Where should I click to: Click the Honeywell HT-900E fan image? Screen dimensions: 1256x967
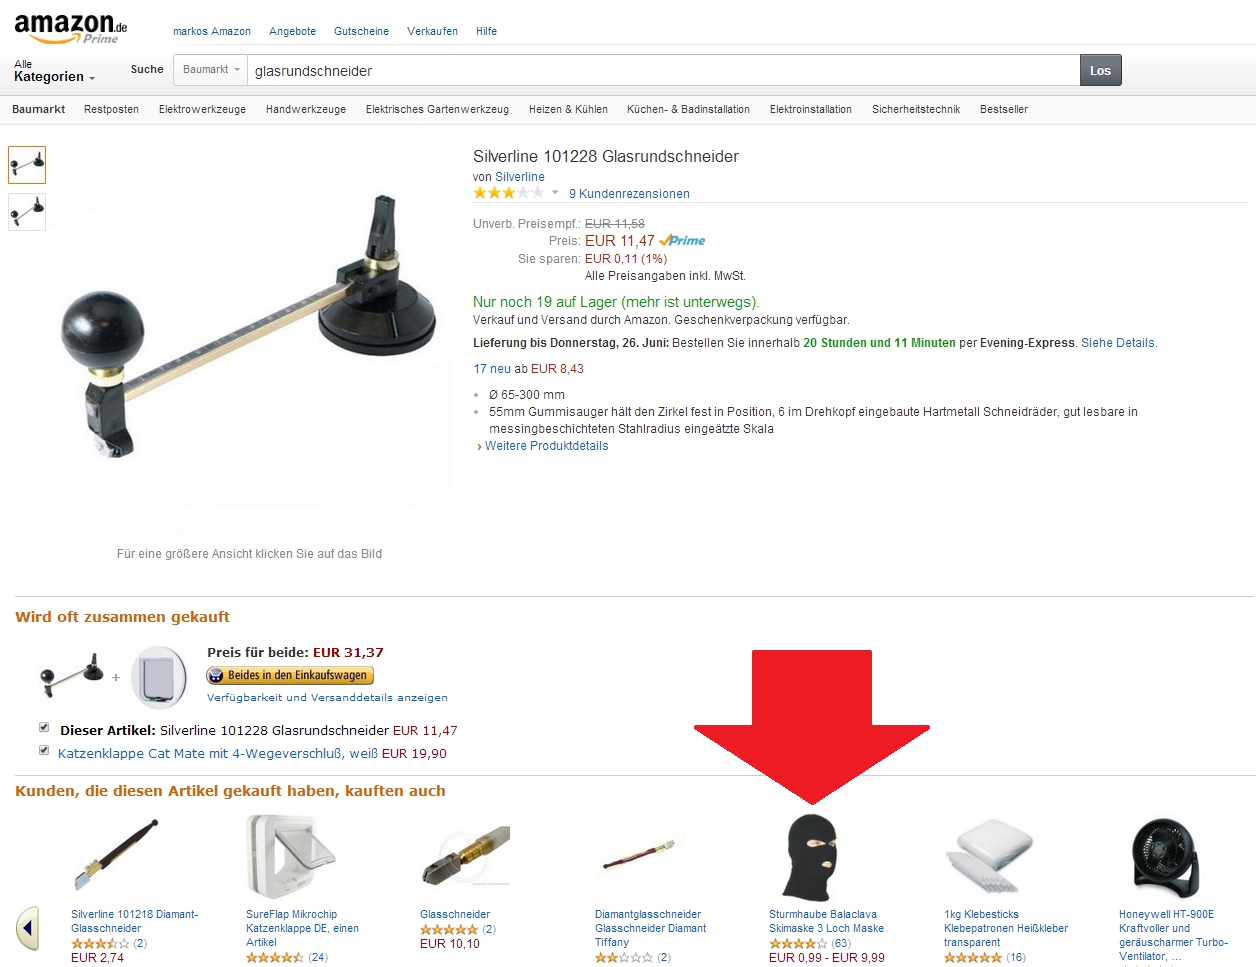point(1165,858)
